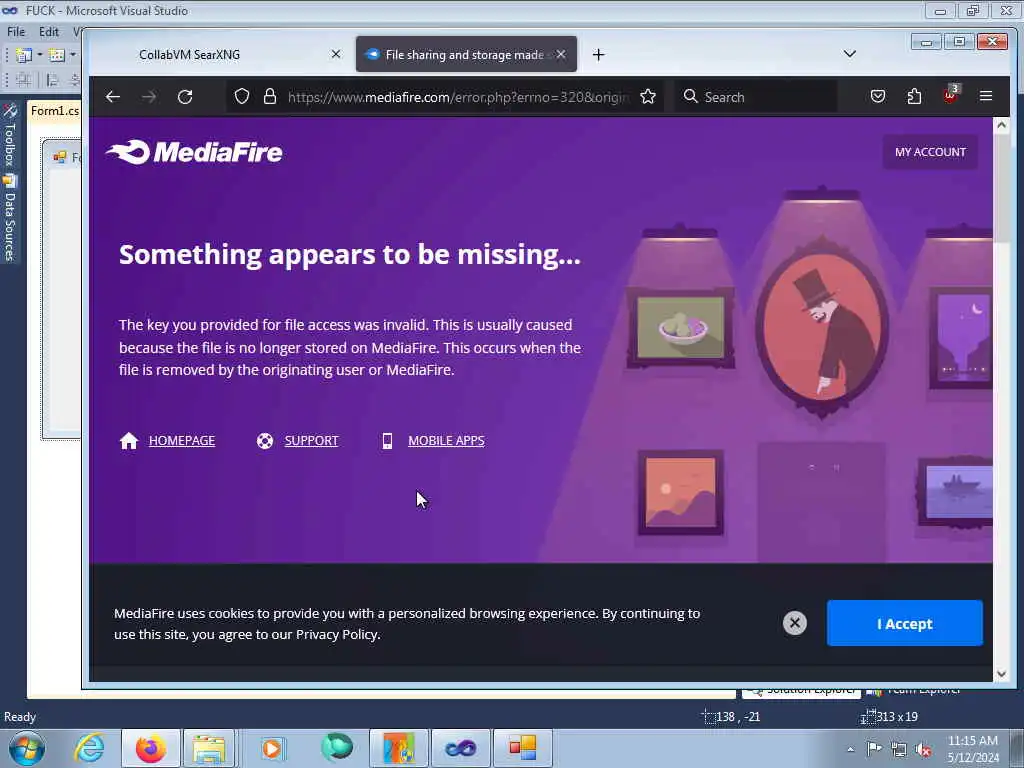Open Visual Studio Edit menu
Viewport: 1024px width, 768px height.
pyautogui.click(x=48, y=31)
